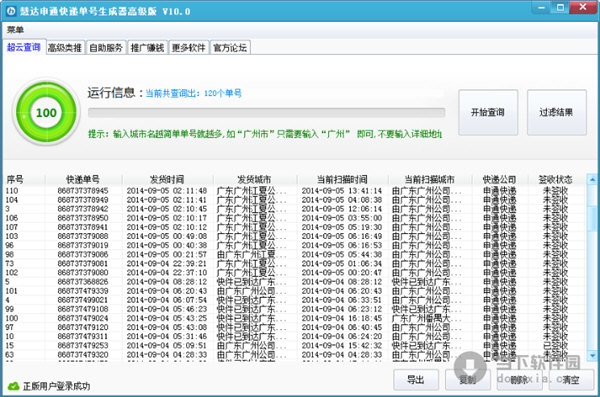Viewport: 600px width, 397px height.
Task: Select tracking number 868737479339
Action: pyautogui.click(x=83, y=291)
